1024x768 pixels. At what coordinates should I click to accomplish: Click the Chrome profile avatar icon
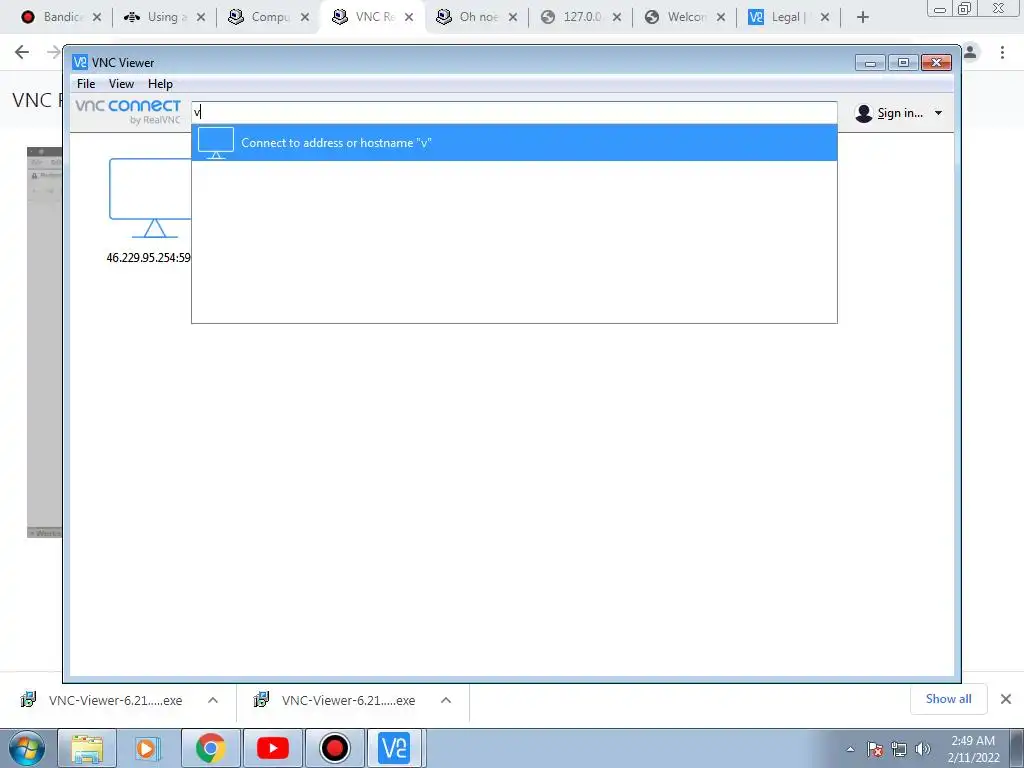click(970, 52)
